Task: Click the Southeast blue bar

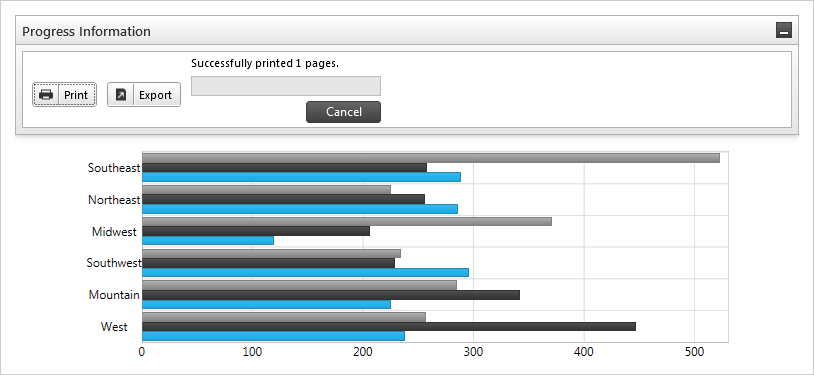Action: tap(301, 177)
